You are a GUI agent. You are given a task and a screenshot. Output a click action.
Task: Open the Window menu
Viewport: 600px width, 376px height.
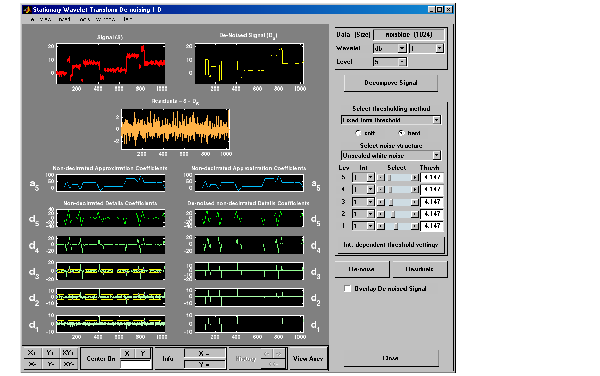(x=105, y=19)
